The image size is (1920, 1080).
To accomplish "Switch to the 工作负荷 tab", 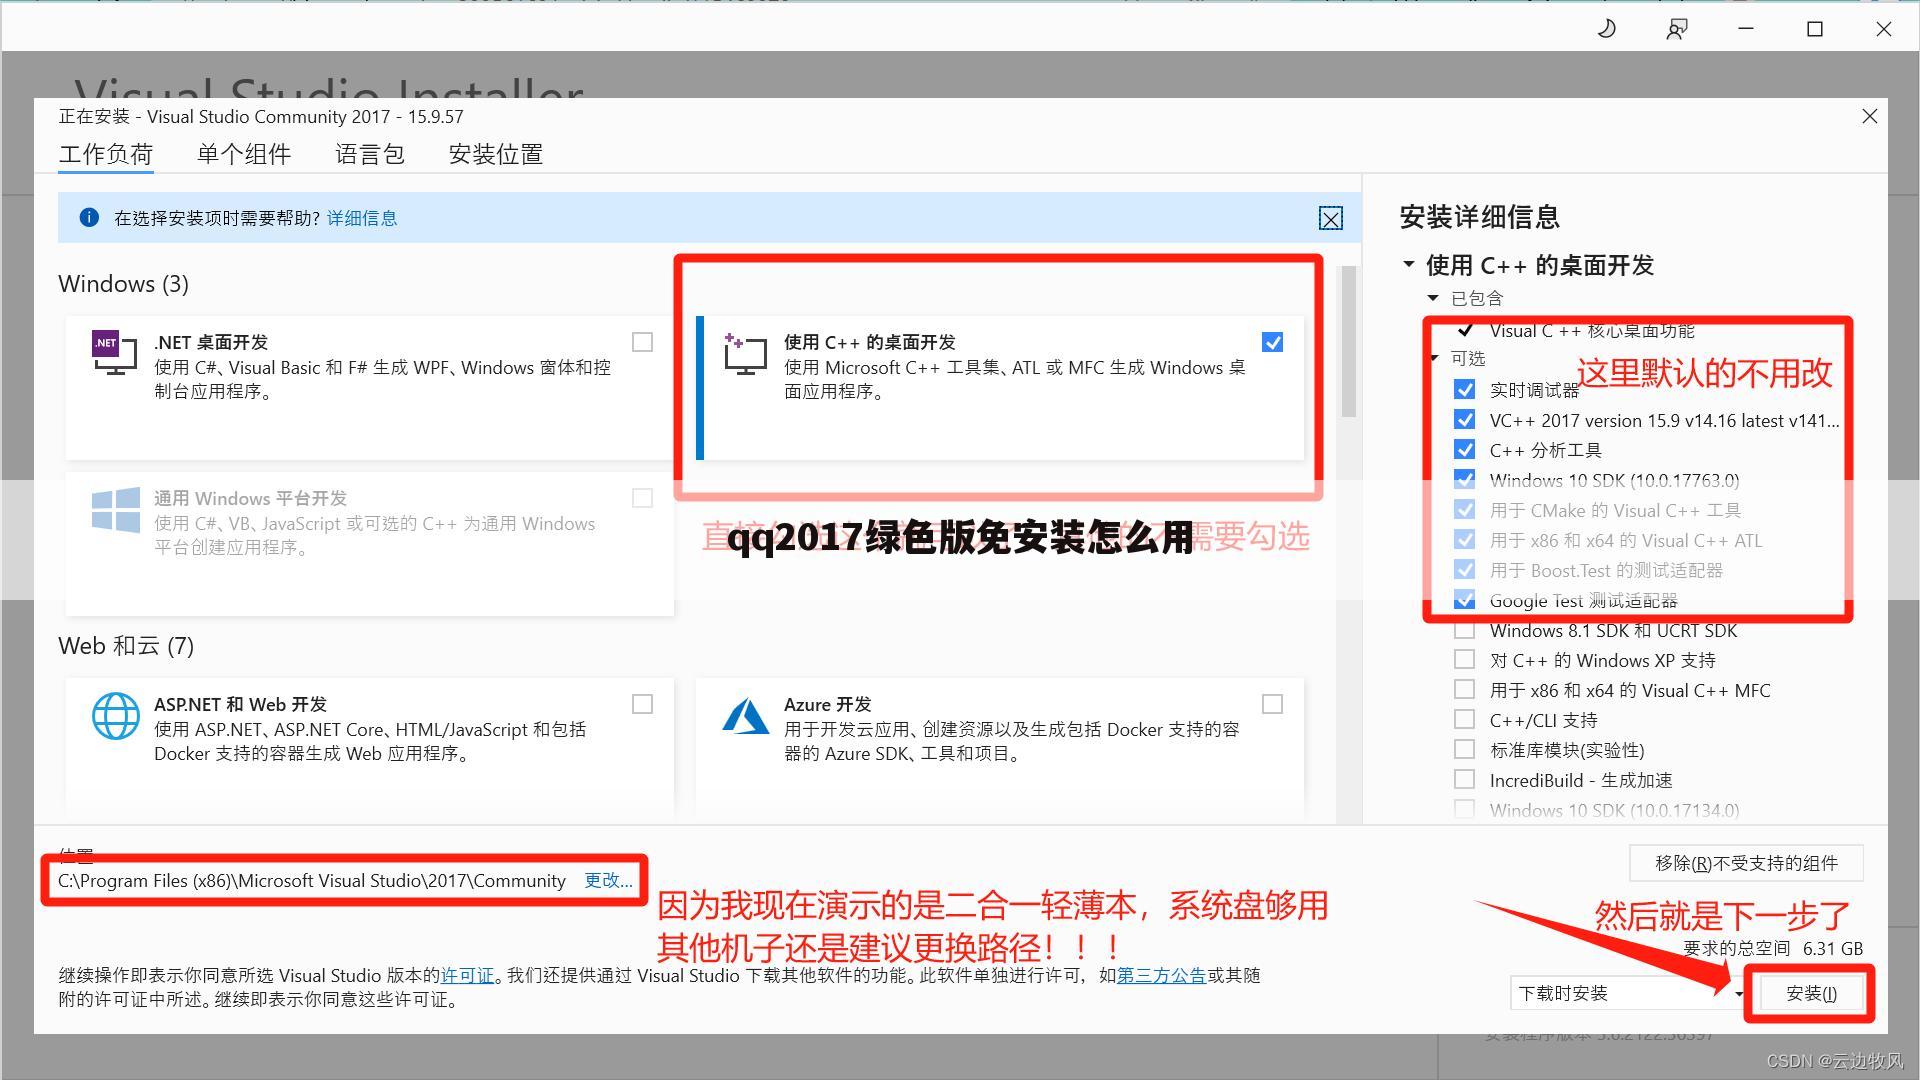I will pyautogui.click(x=105, y=154).
